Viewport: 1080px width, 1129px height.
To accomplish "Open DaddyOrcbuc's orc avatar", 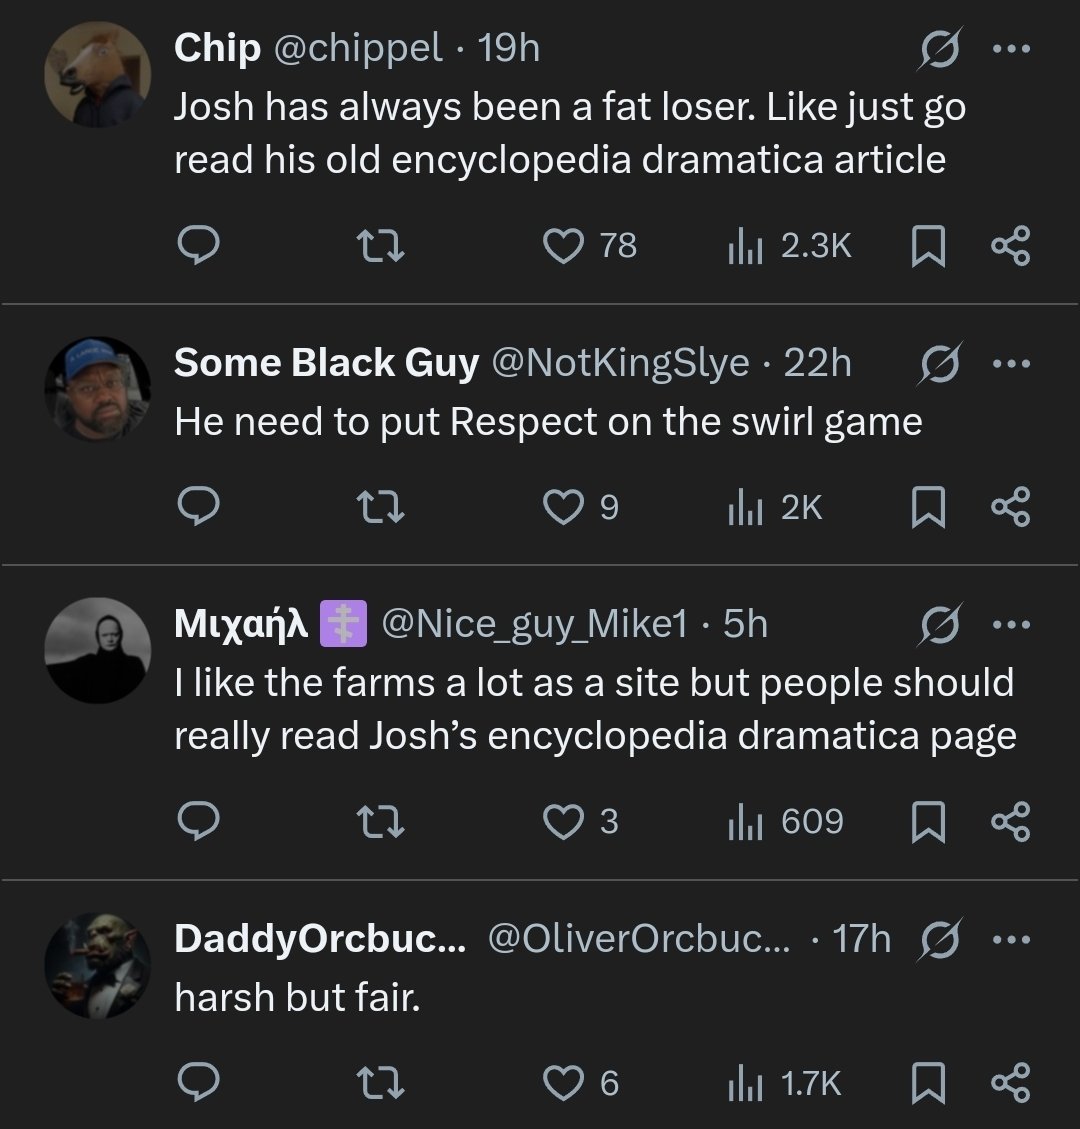I will pyautogui.click(x=98, y=965).
